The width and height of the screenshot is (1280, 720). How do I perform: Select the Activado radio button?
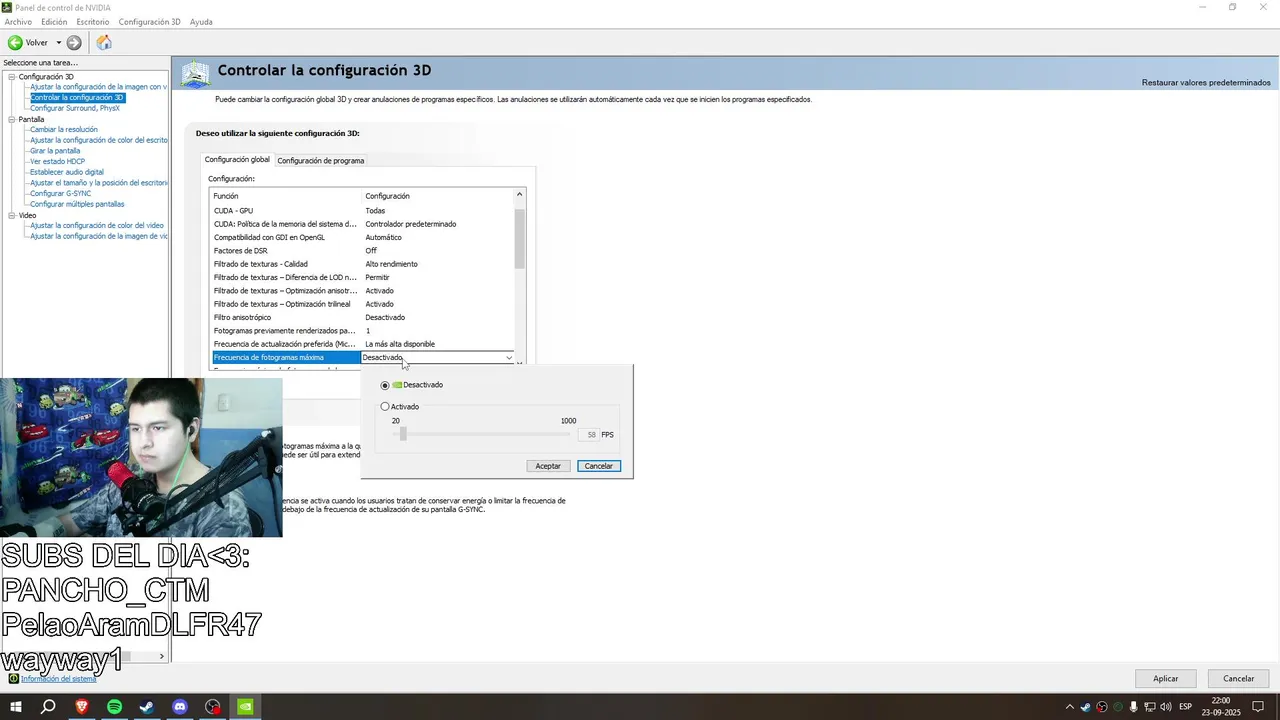[x=385, y=407]
